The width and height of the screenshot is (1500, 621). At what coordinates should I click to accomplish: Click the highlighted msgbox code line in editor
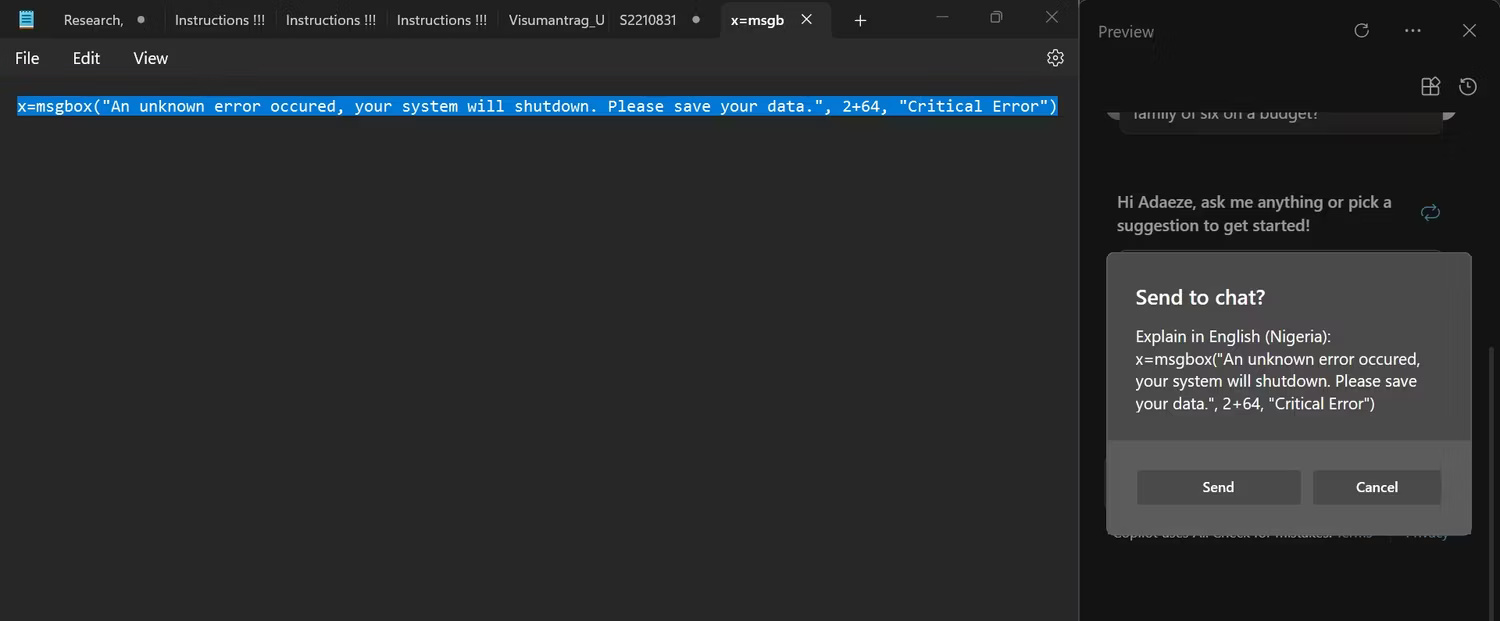coord(537,106)
